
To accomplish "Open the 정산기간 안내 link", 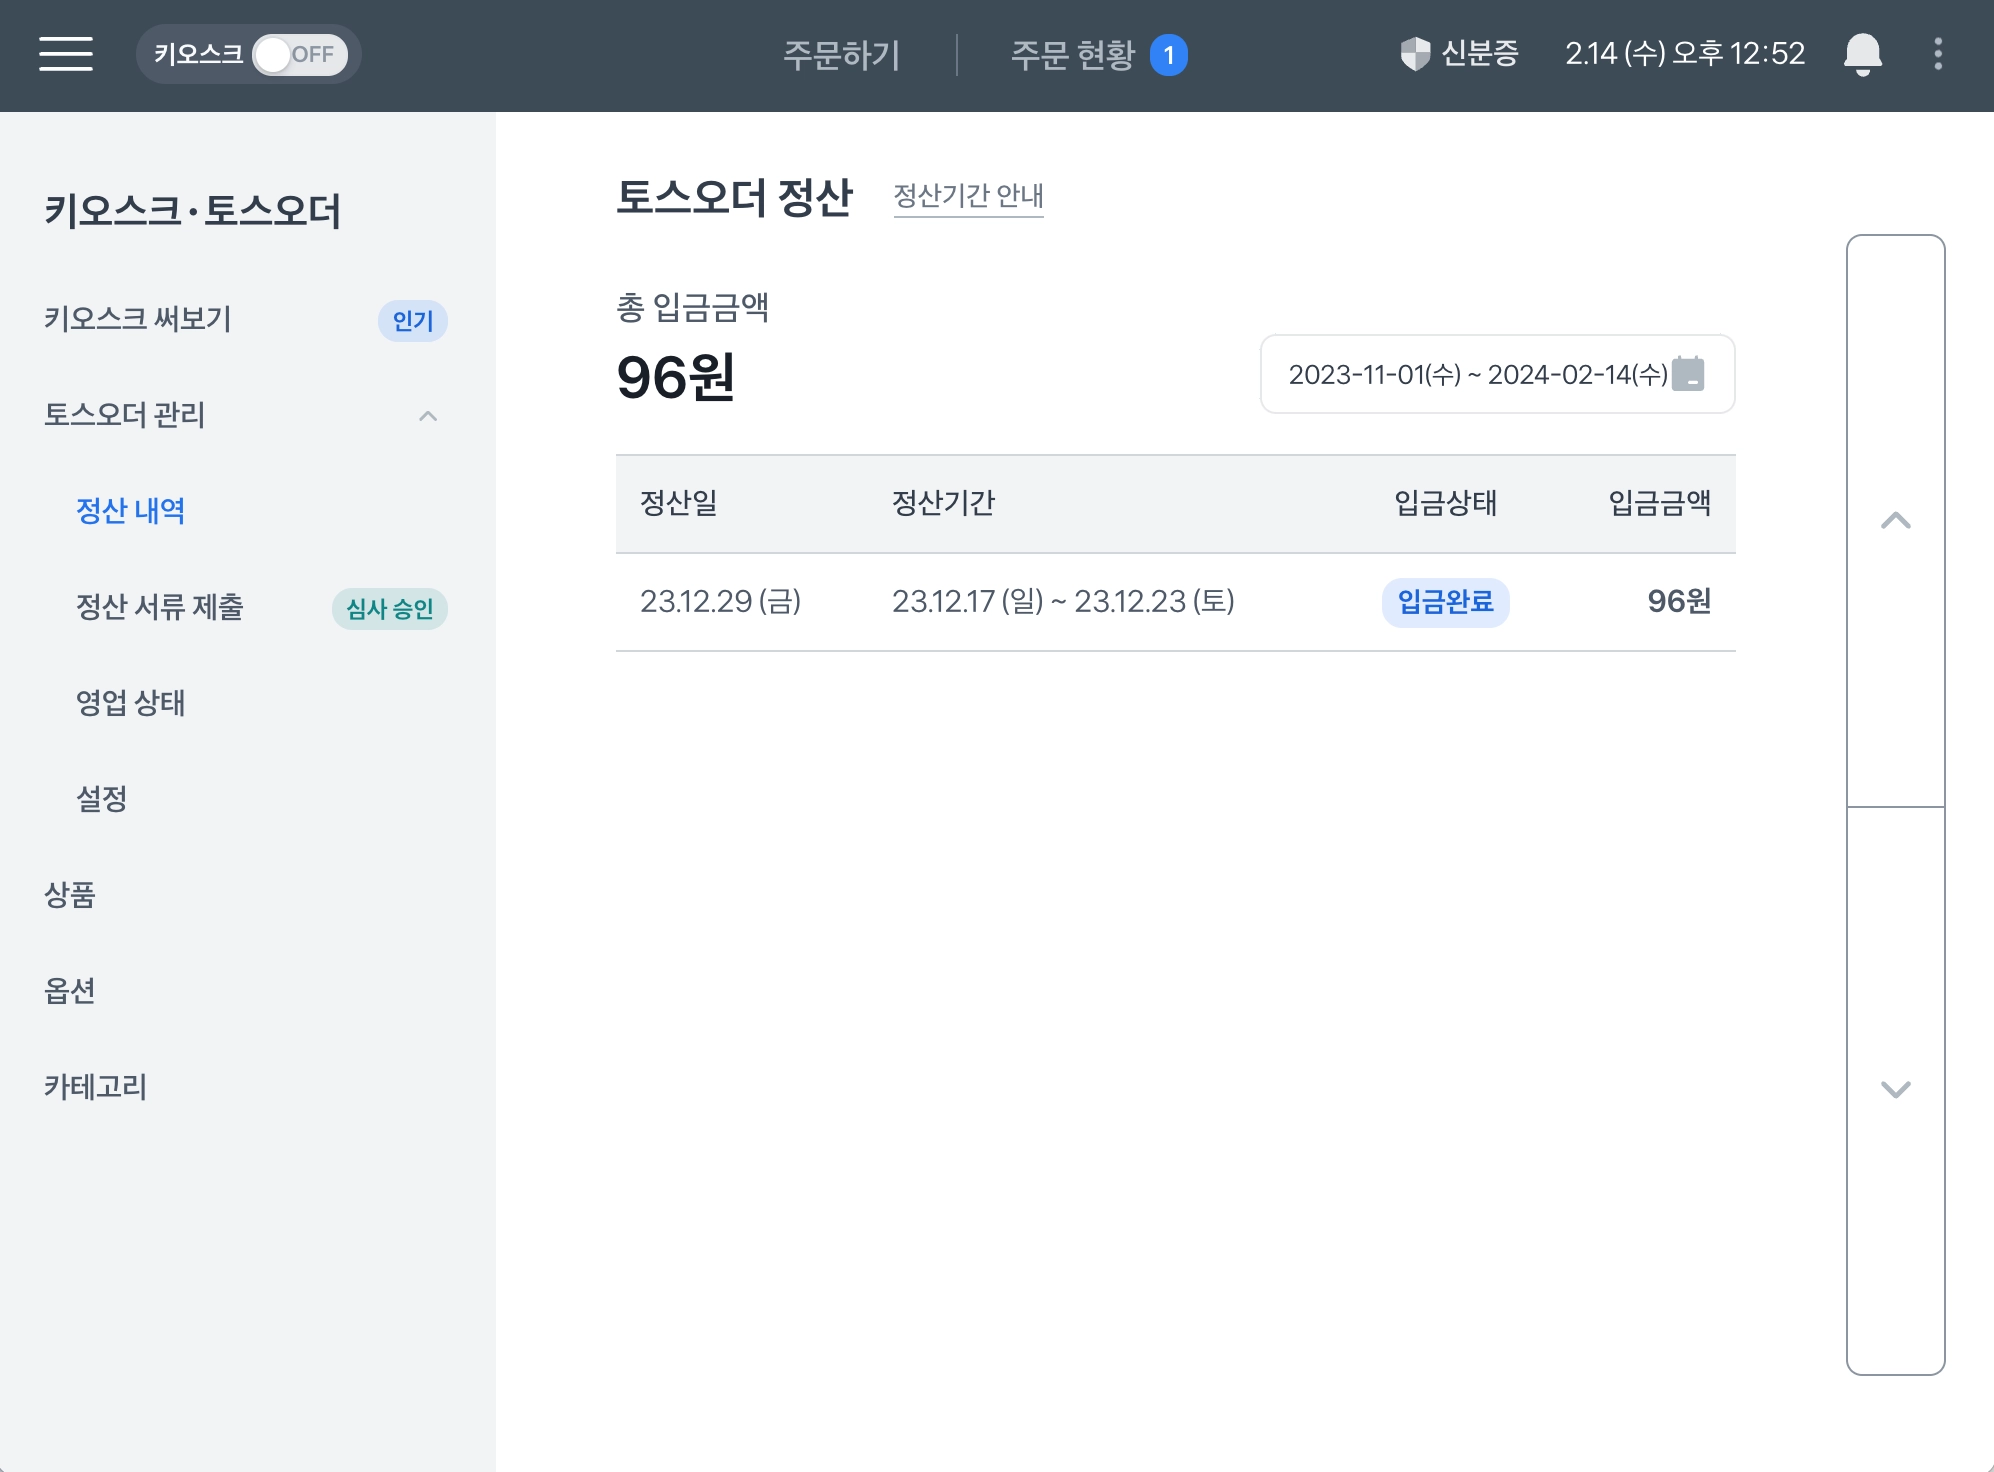I will 967,196.
